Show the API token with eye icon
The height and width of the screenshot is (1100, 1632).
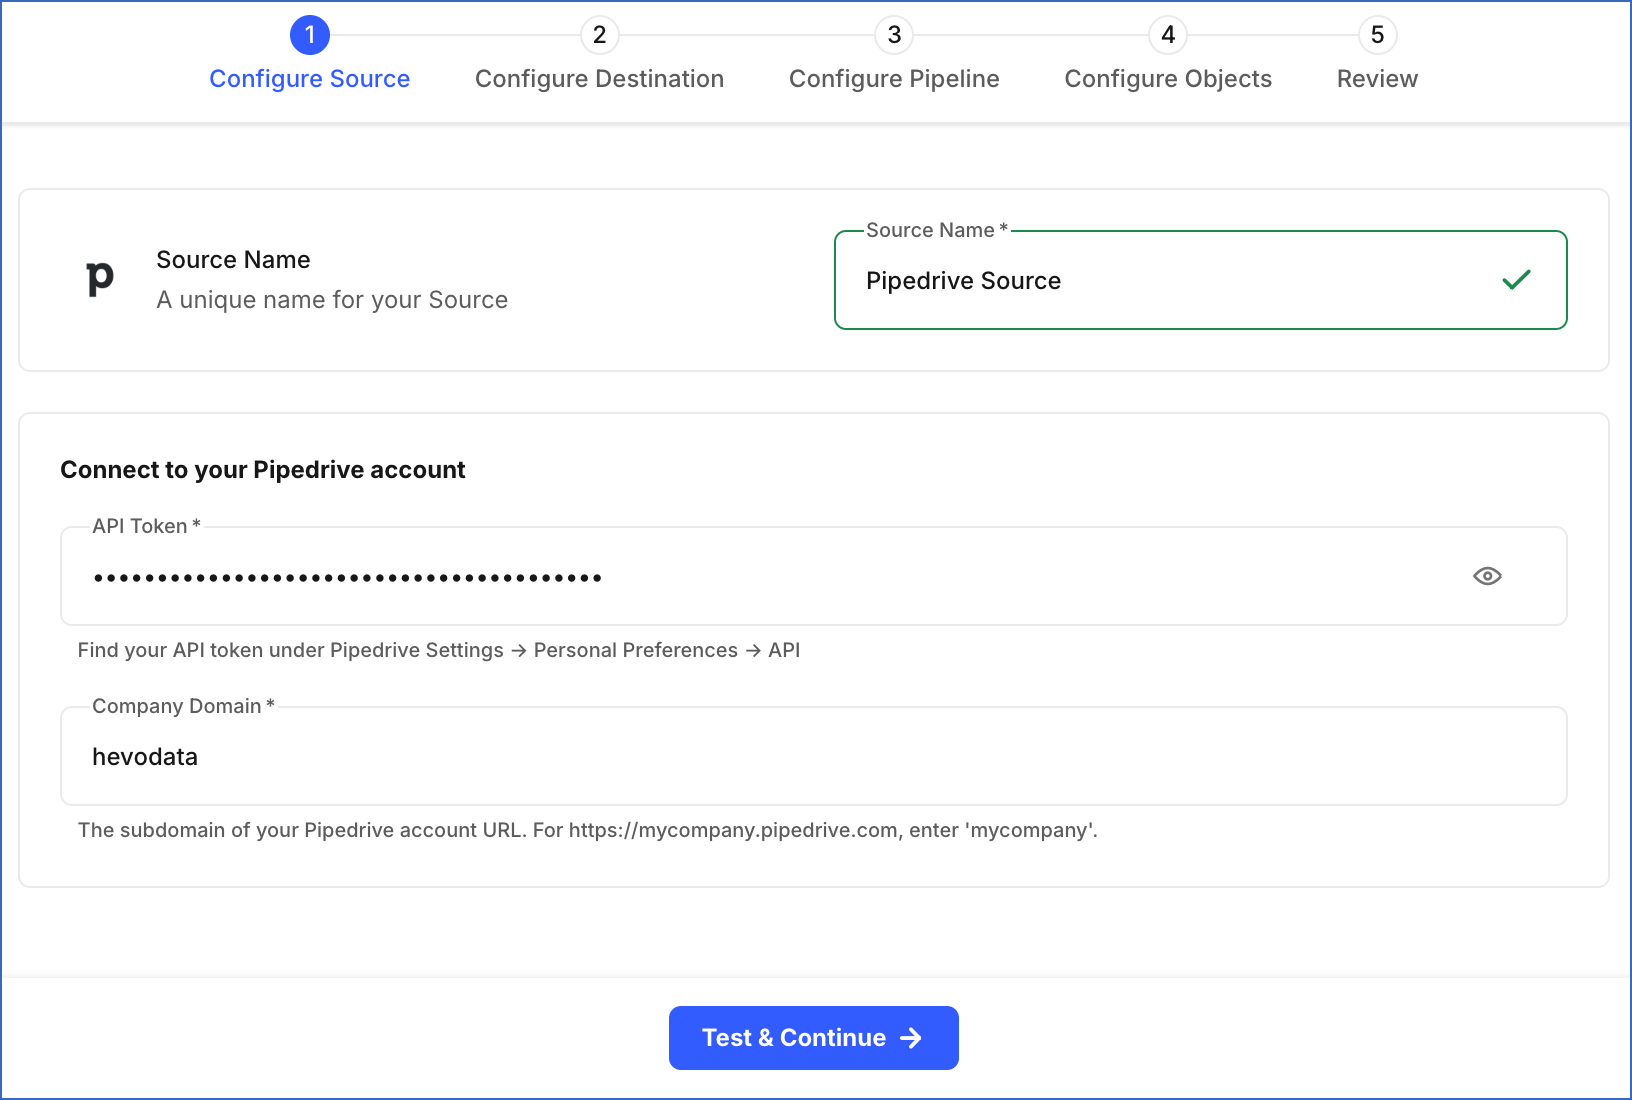1487,576
